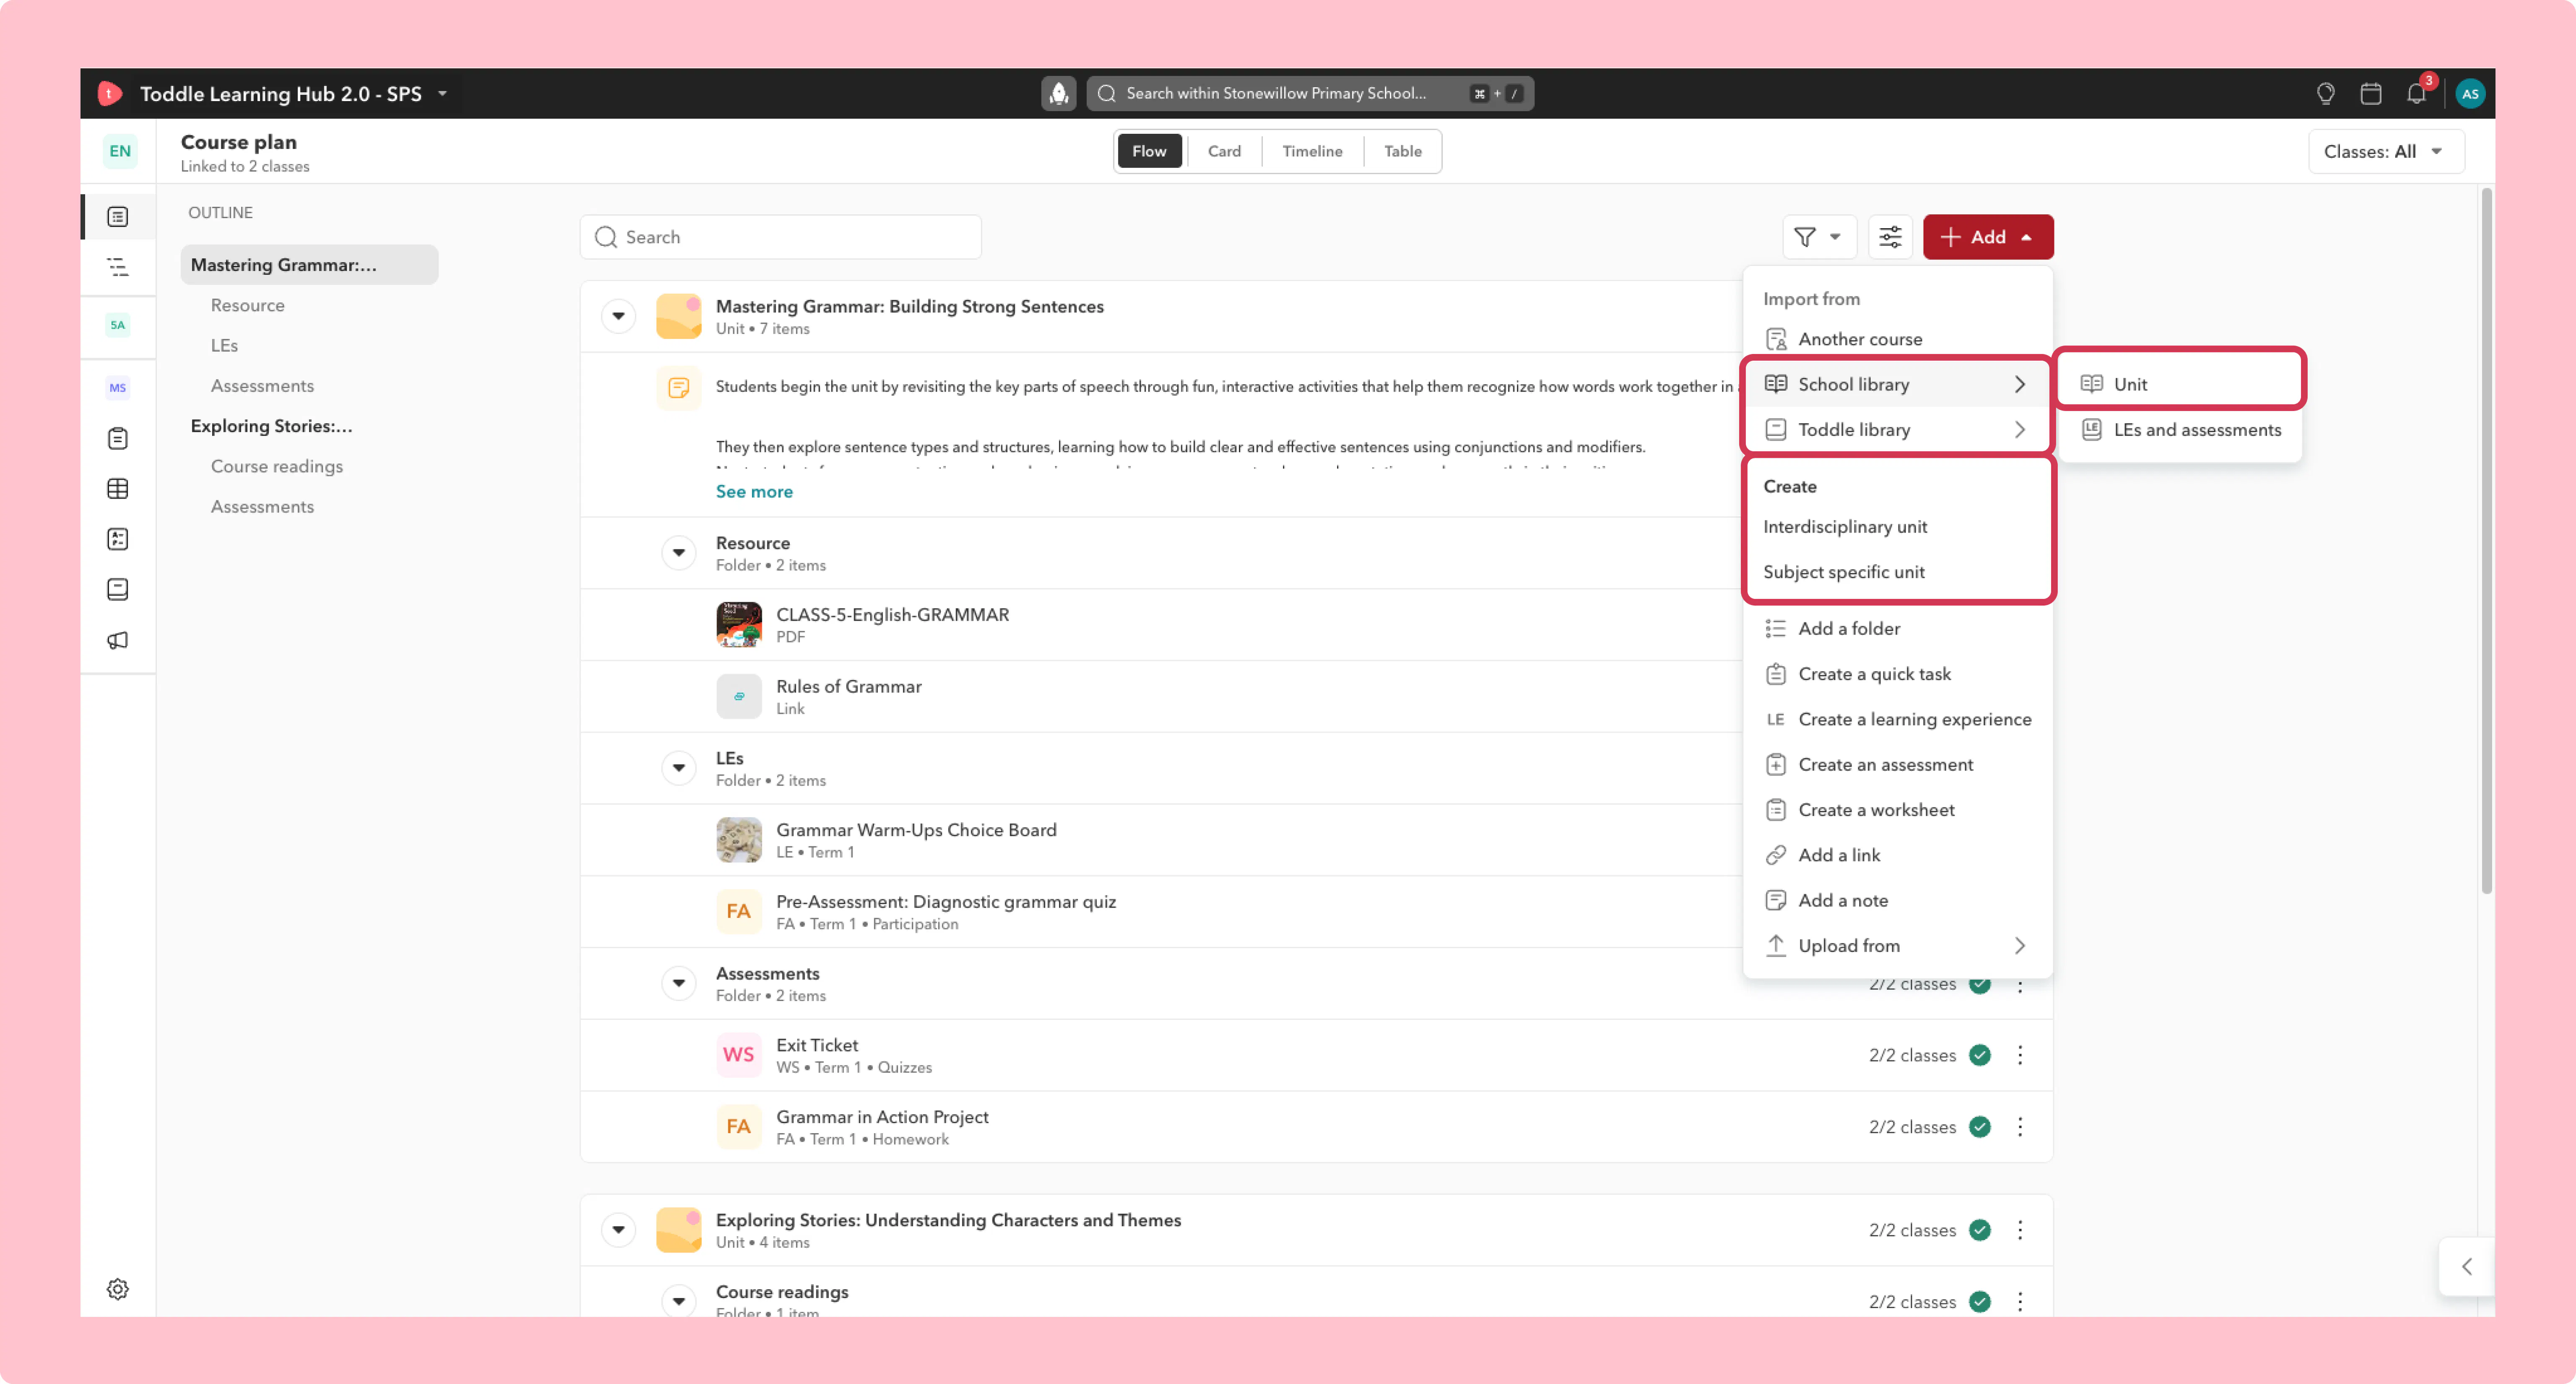Select Add a folder
Screen dimensions: 2576x1384
1898,629
